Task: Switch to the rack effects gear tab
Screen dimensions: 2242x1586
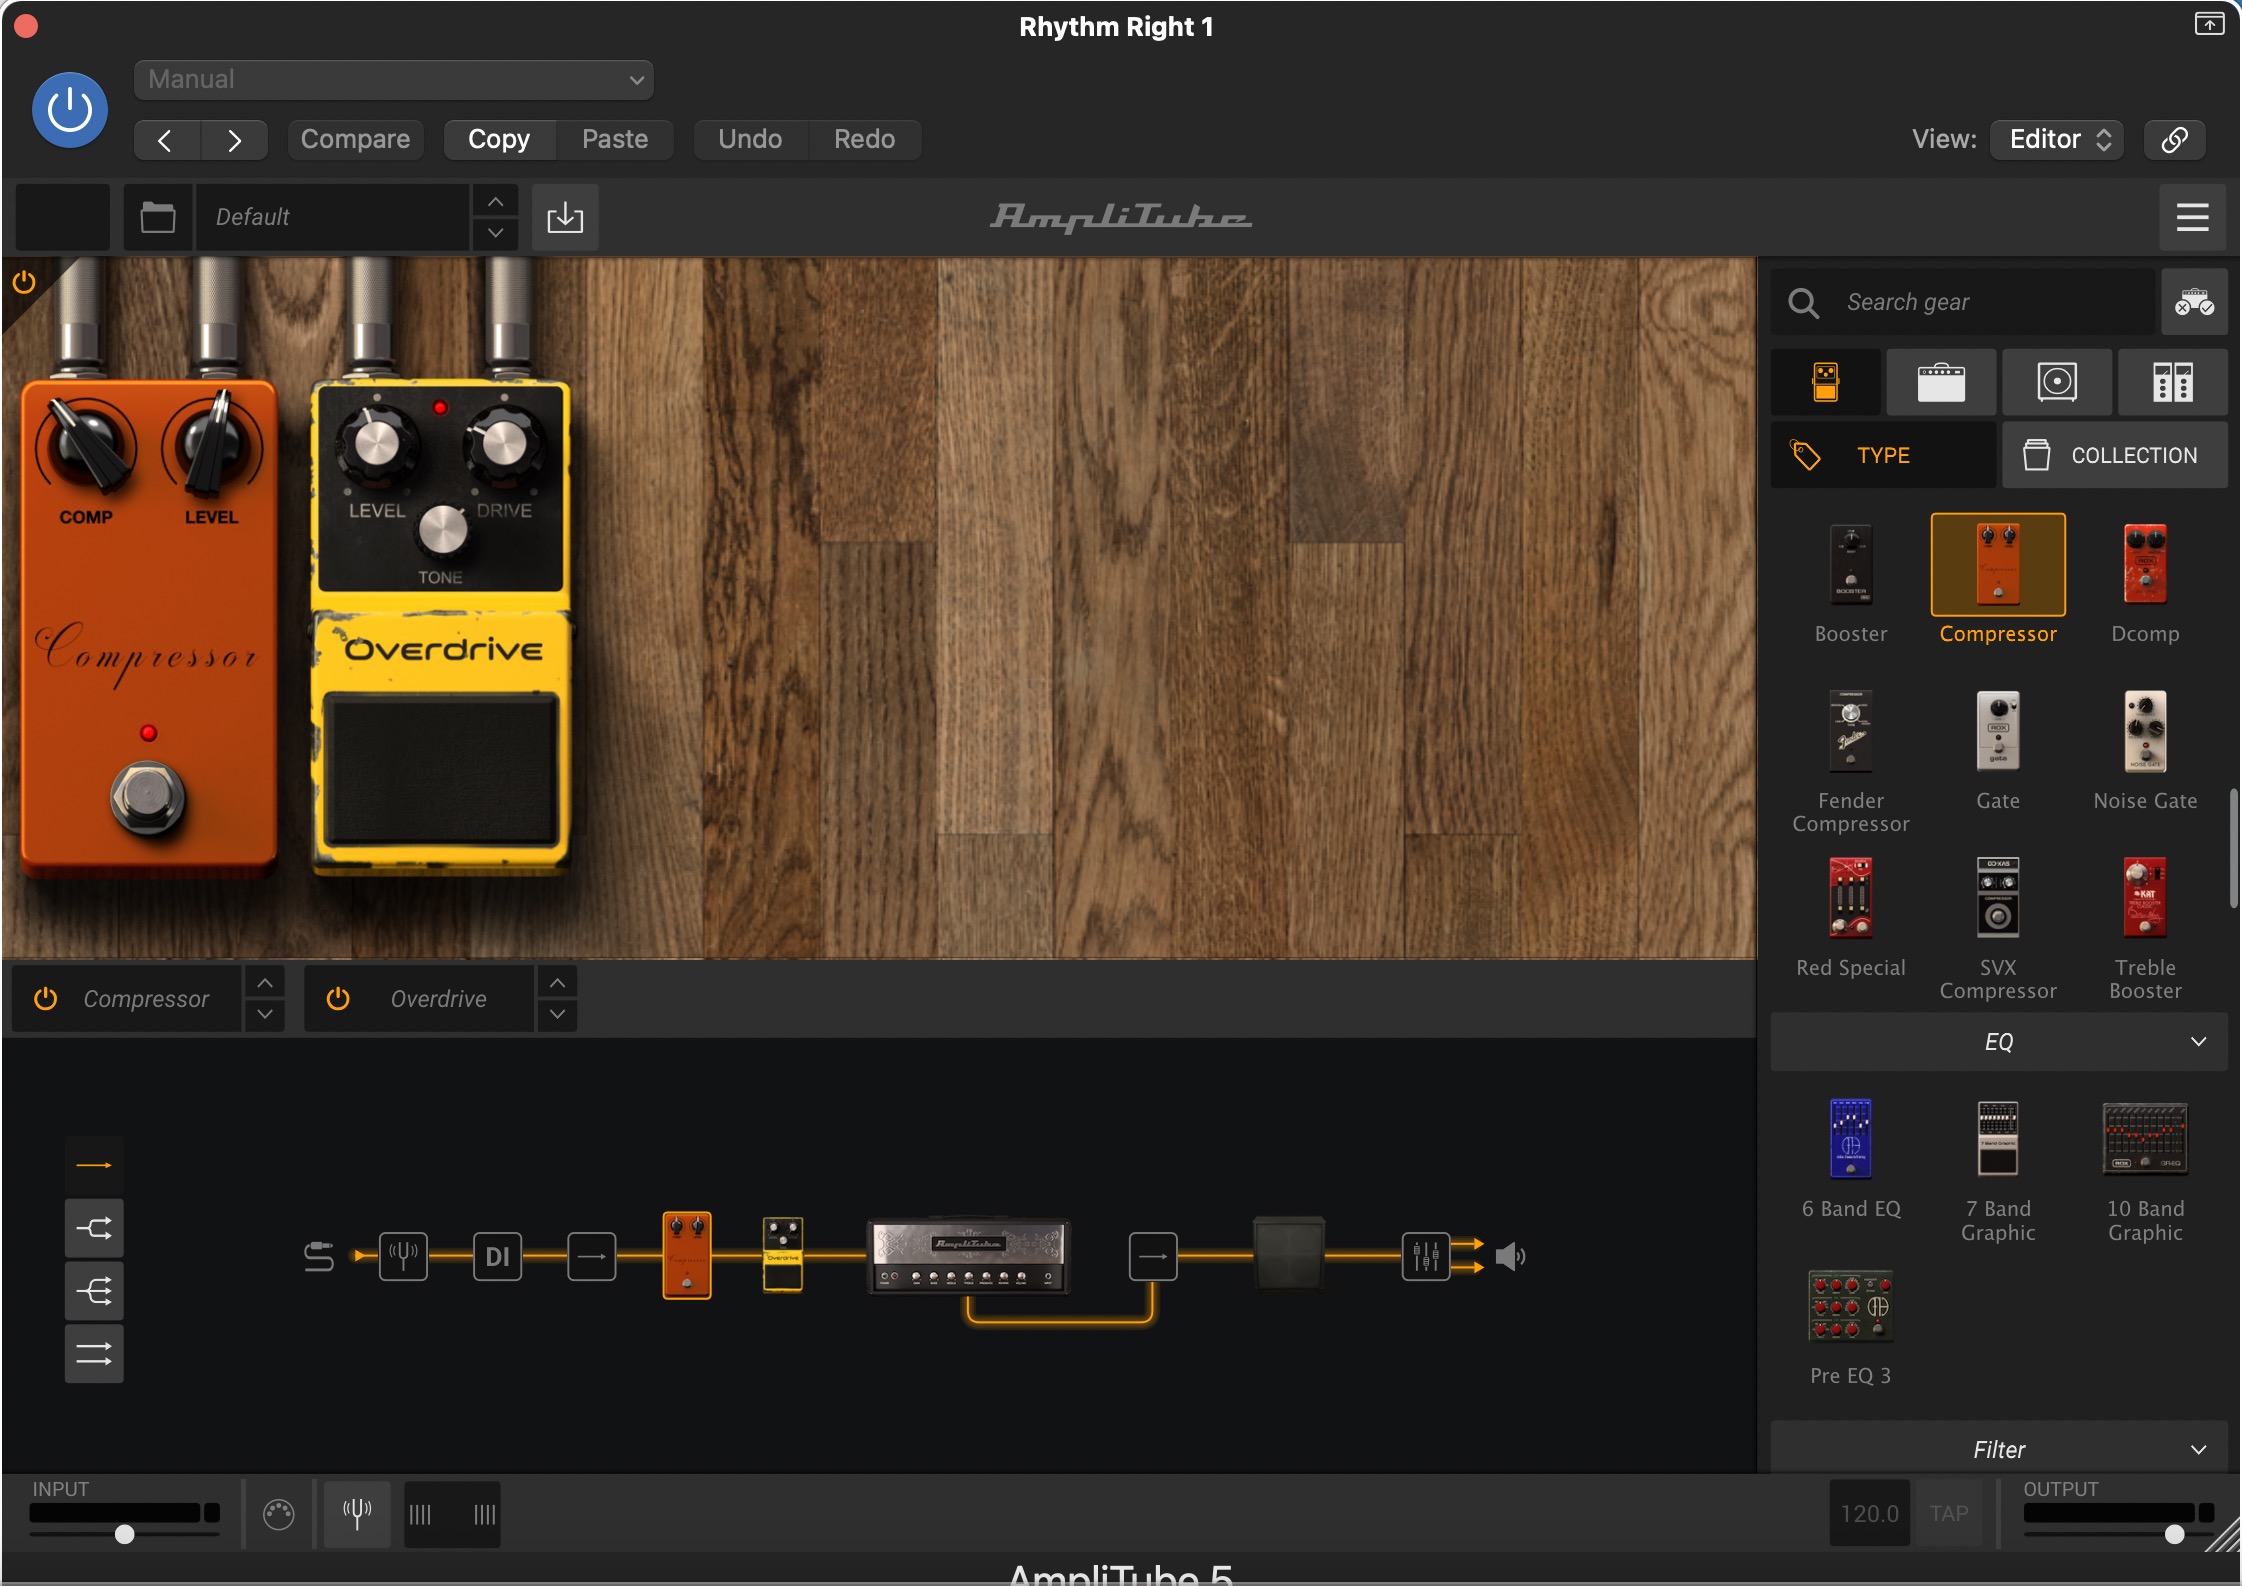Action: pos(2172,382)
